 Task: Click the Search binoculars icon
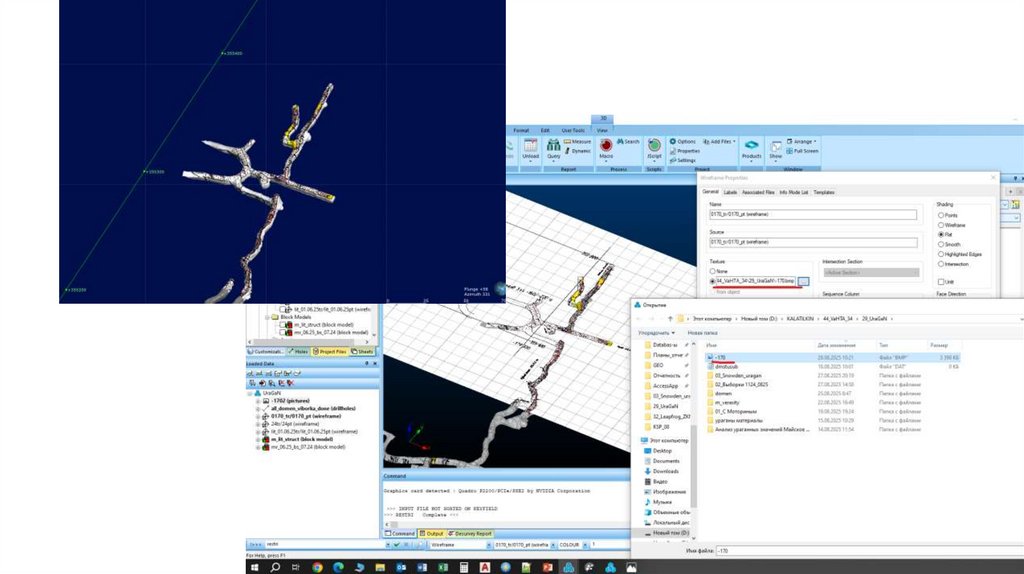pyautogui.click(x=629, y=142)
